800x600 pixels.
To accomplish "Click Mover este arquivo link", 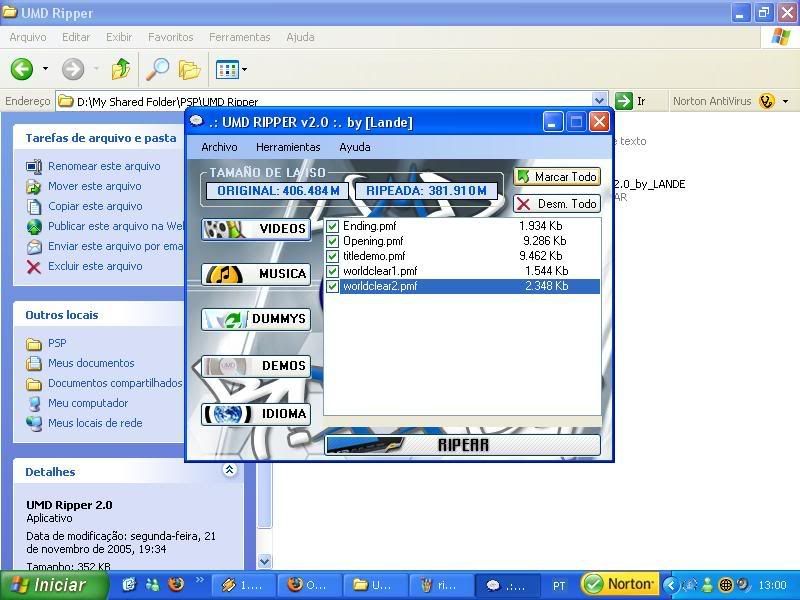I will (x=94, y=186).
